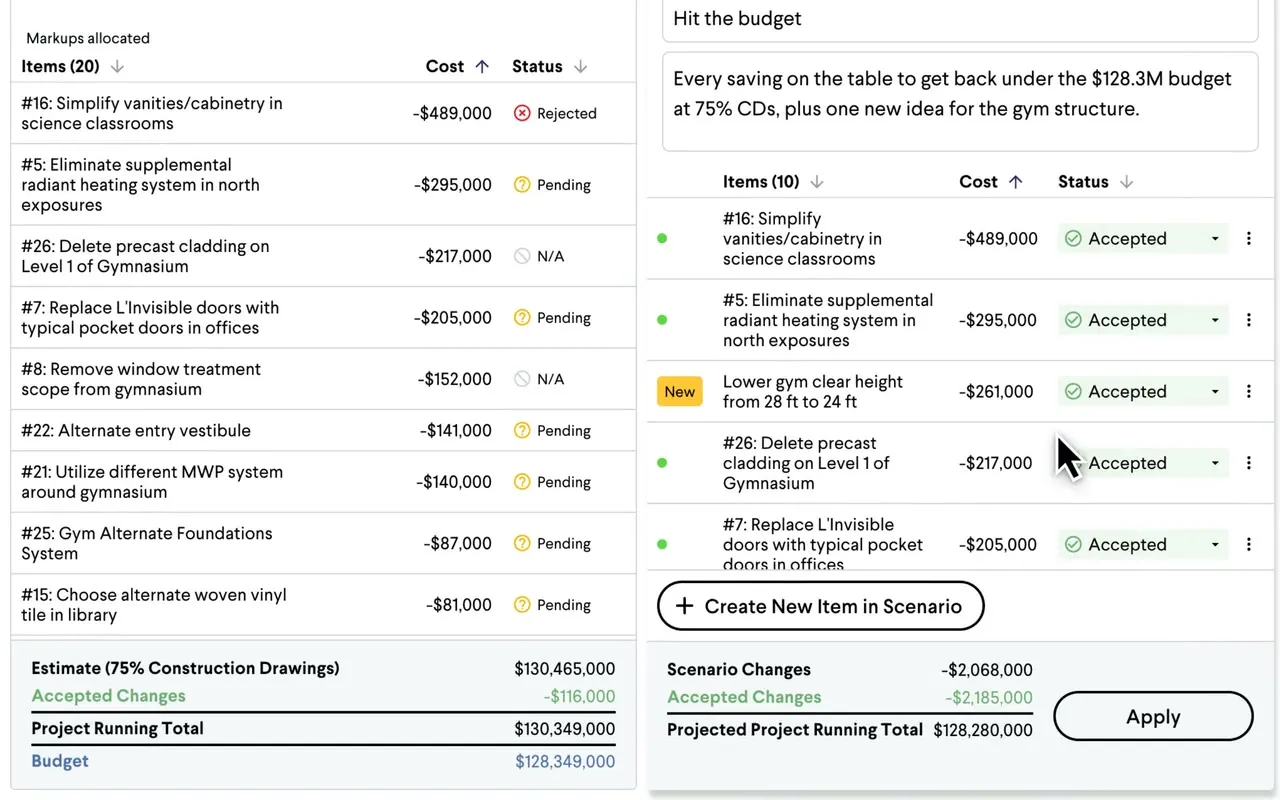Viewport: 1280px width, 800px height.
Task: Click the 'Markups allocated' label
Action: point(88,38)
